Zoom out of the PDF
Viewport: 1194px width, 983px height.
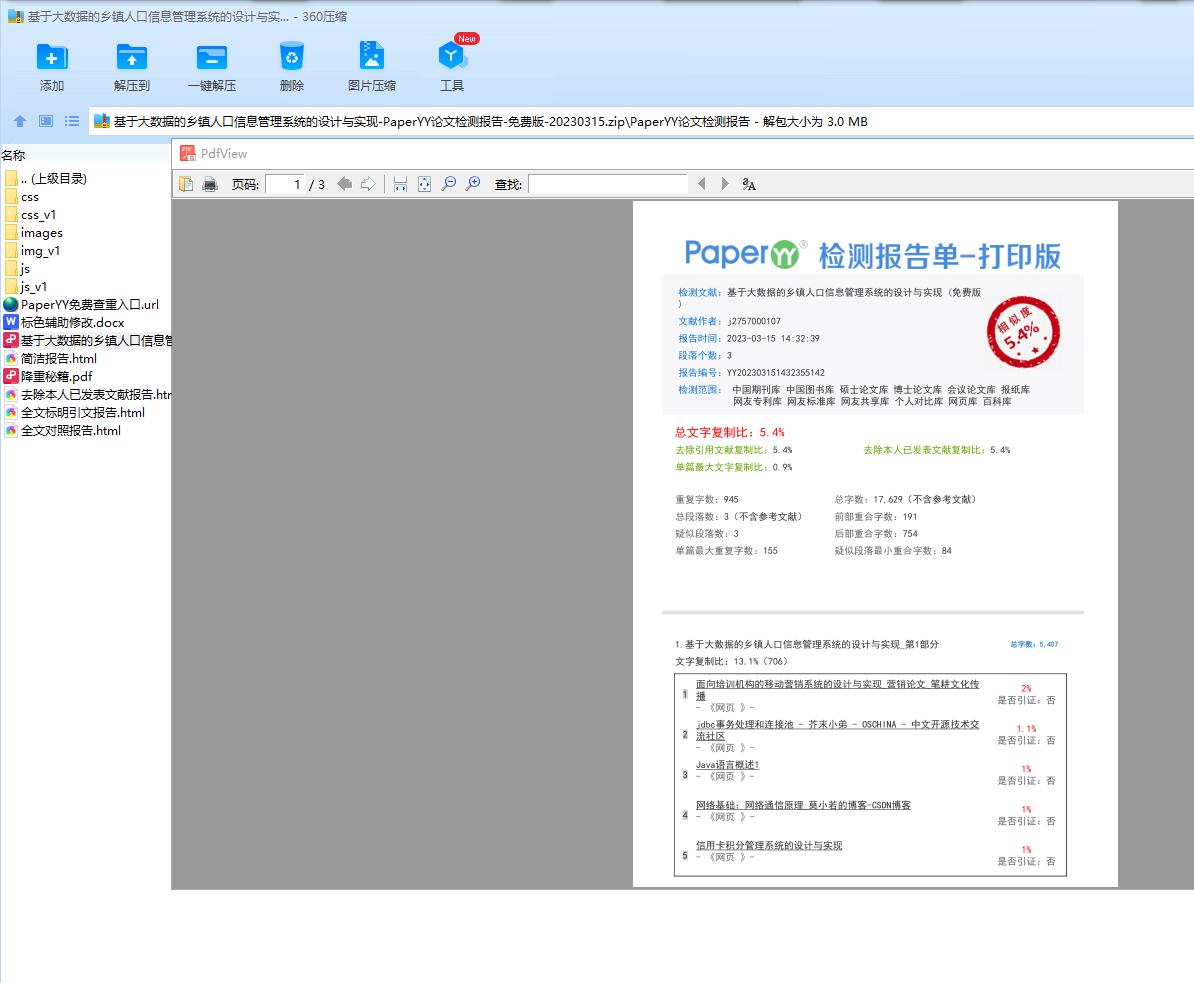[x=449, y=184]
